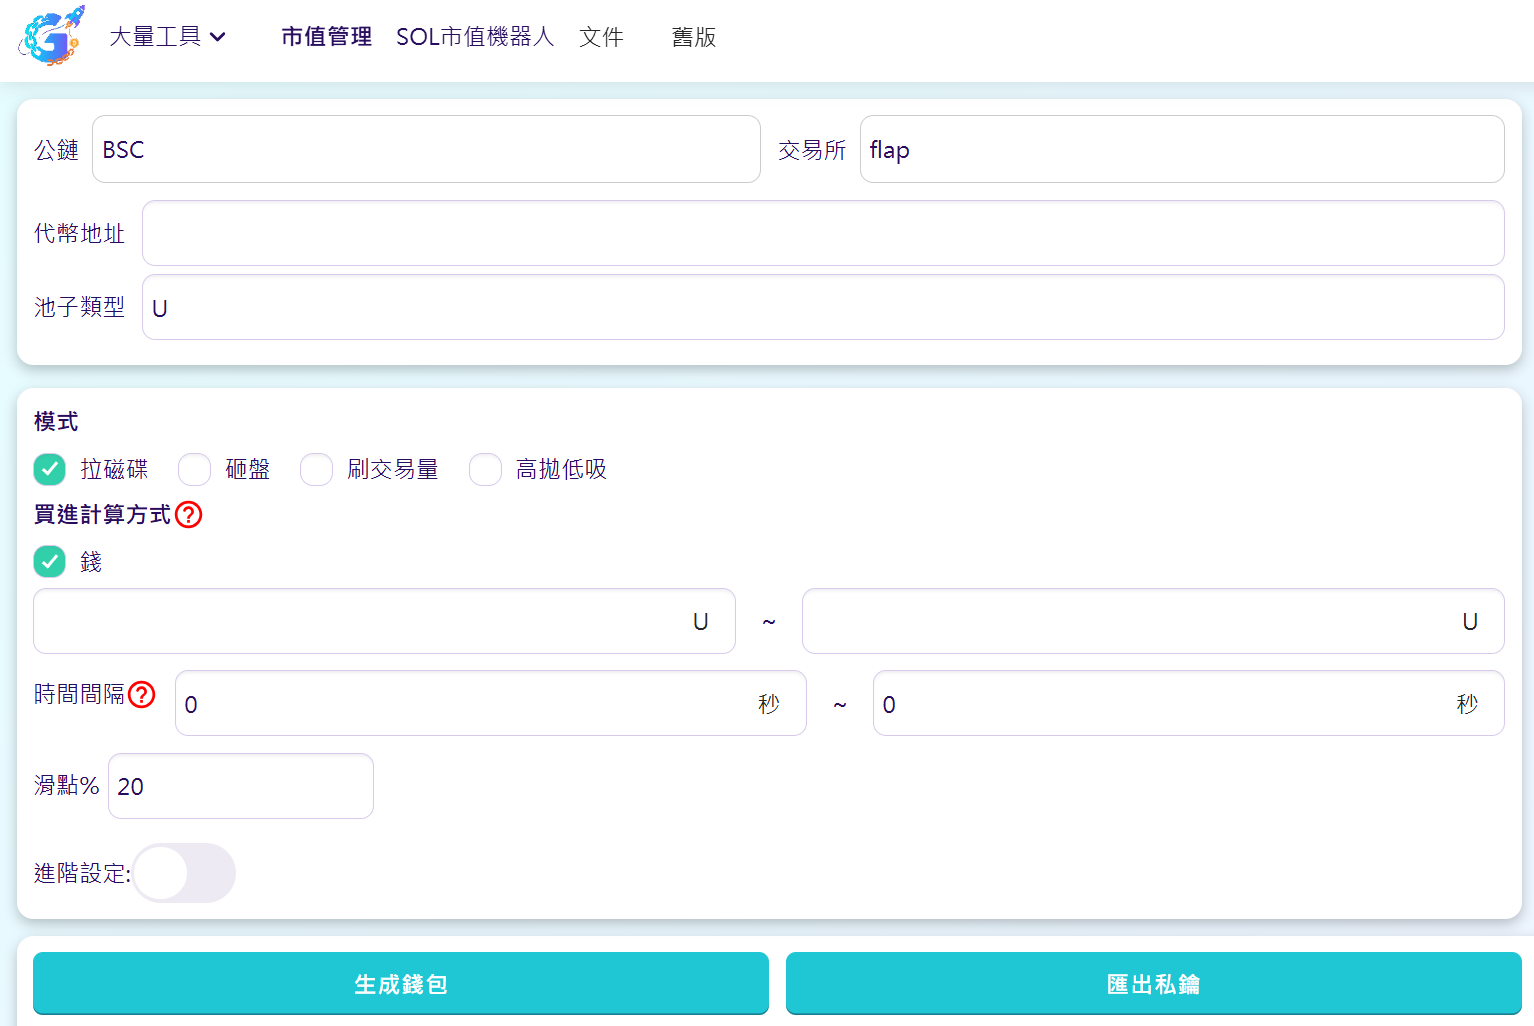Open the 市值管理 menu item
Image resolution: width=1534 pixels, height=1026 pixels.
(x=326, y=37)
